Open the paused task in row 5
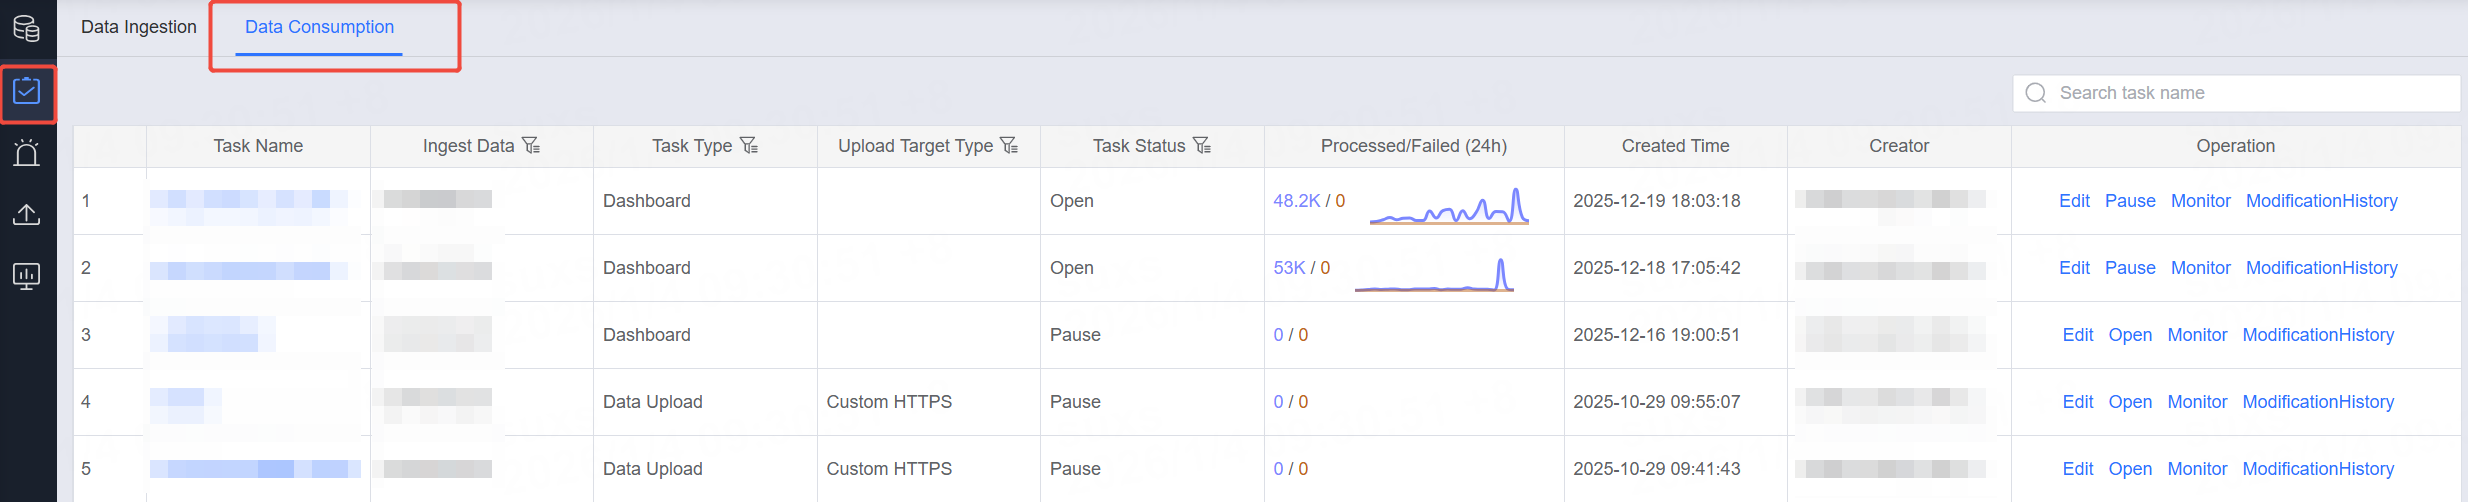This screenshot has height=502, width=2468. click(x=2129, y=469)
